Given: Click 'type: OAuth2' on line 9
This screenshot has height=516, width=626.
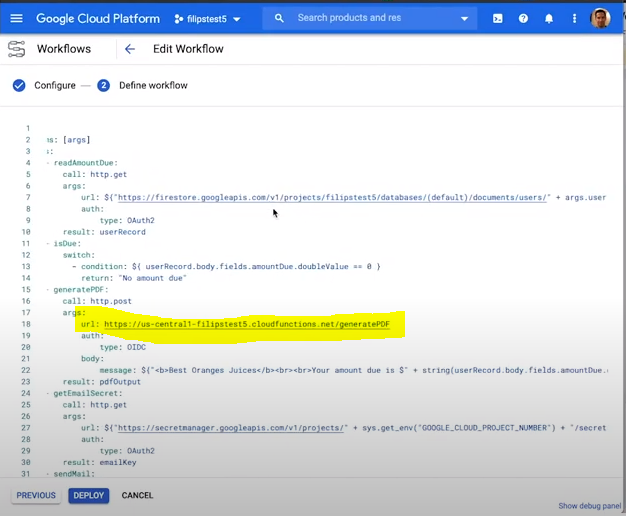Looking at the screenshot, I should point(127,220).
